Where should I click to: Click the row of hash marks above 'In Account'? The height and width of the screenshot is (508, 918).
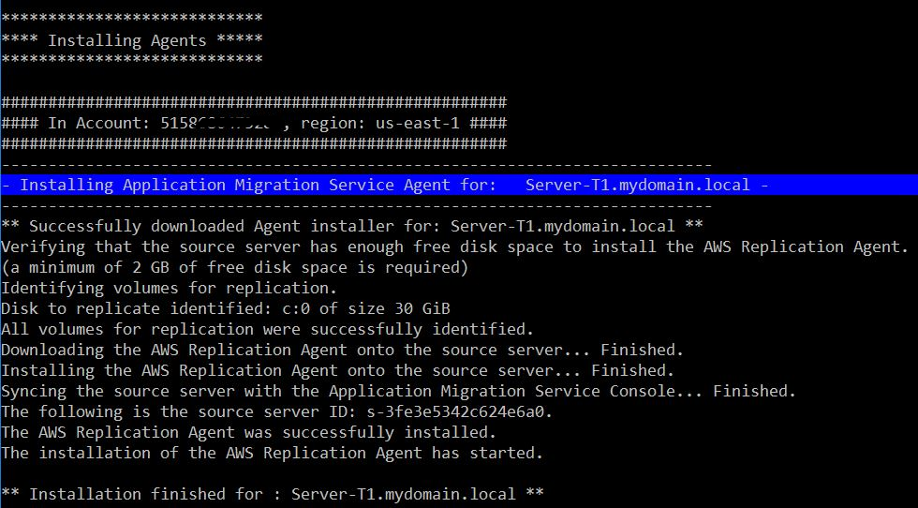[x=254, y=103]
